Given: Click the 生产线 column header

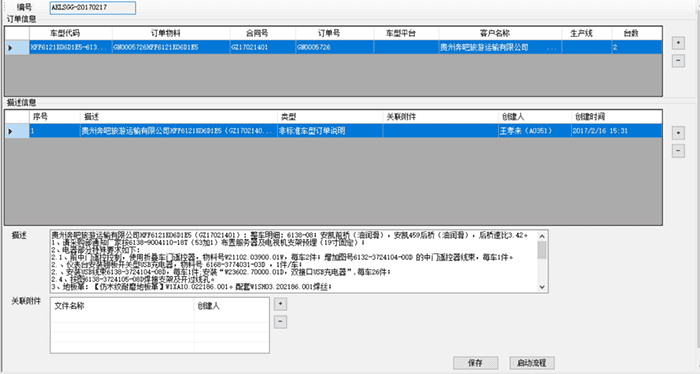Looking at the screenshot, I should (586, 33).
